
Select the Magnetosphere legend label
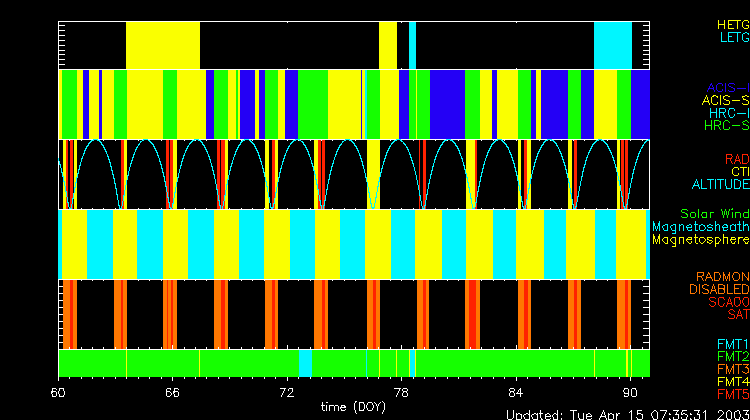pyautogui.click(x=700, y=240)
